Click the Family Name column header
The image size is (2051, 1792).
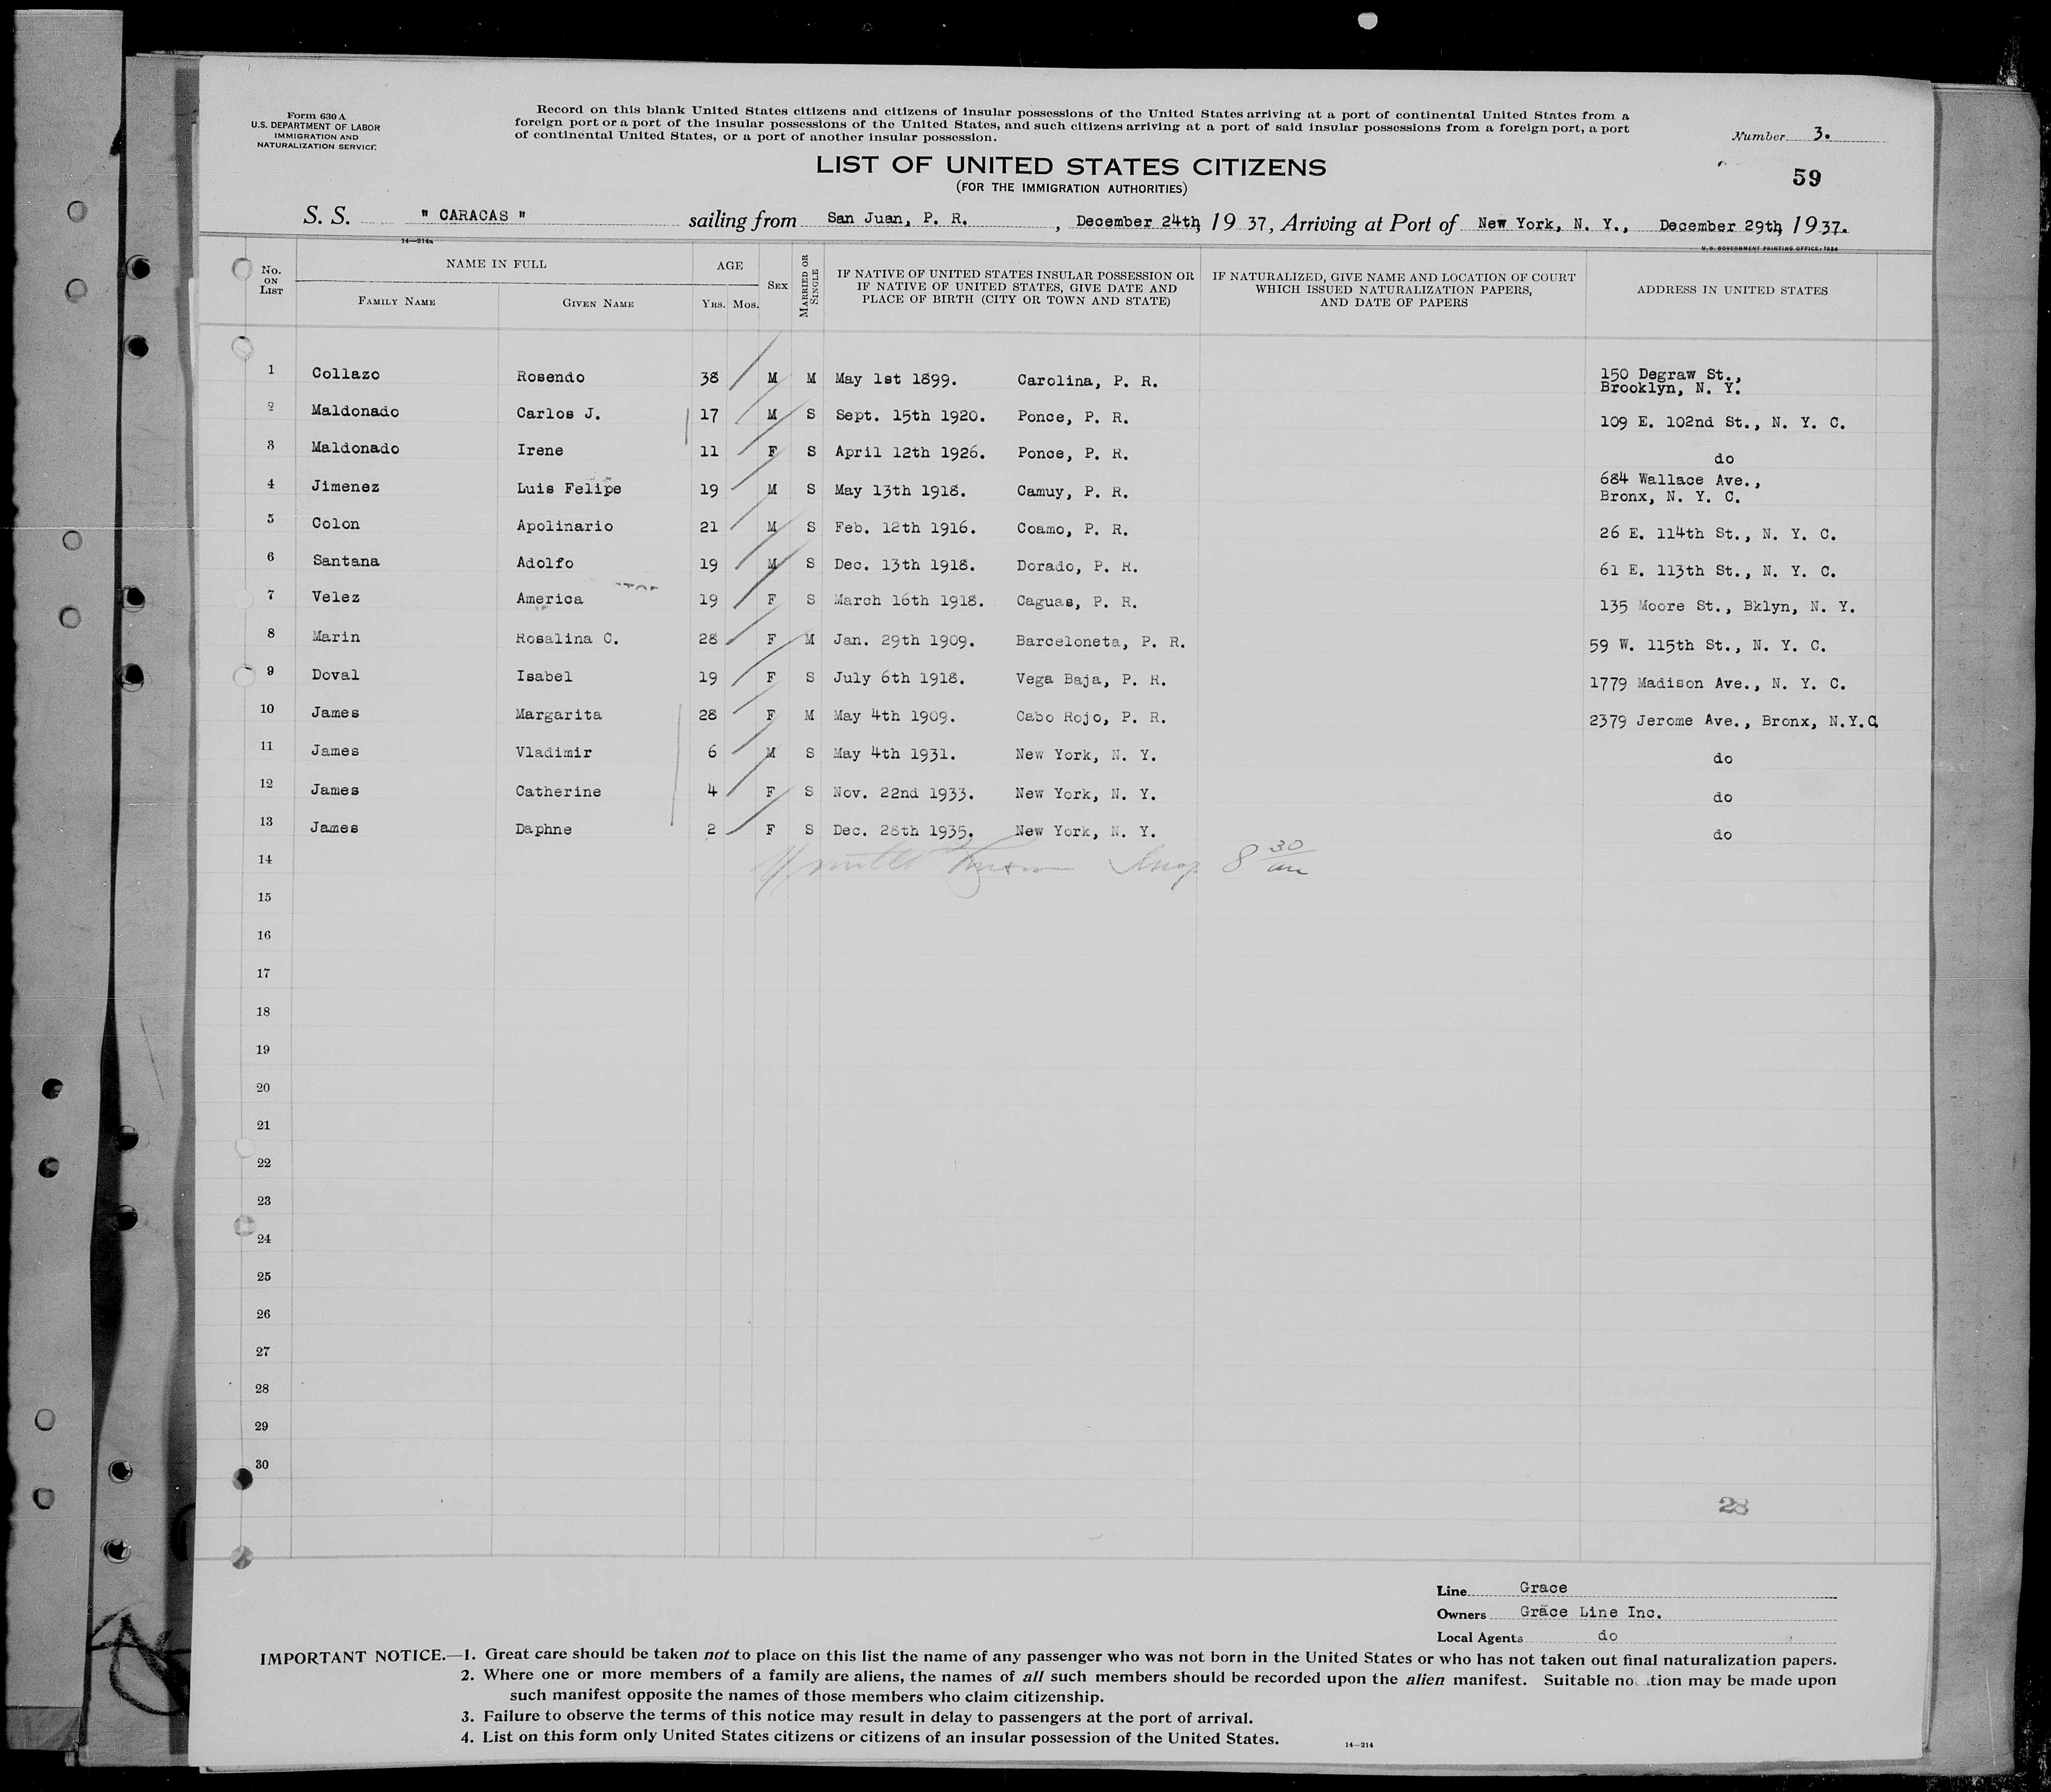(x=397, y=302)
